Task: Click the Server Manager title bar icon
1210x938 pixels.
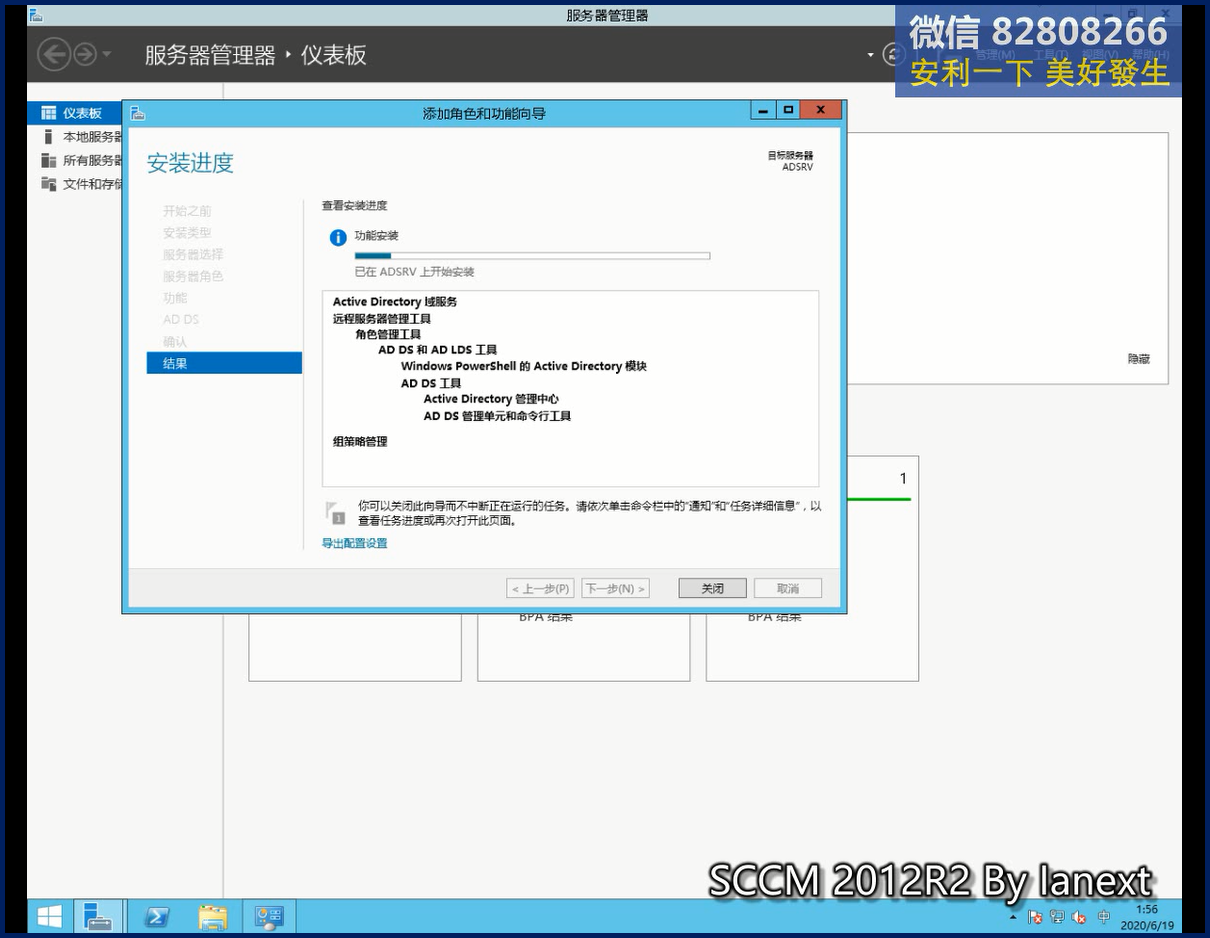Action: click(36, 15)
